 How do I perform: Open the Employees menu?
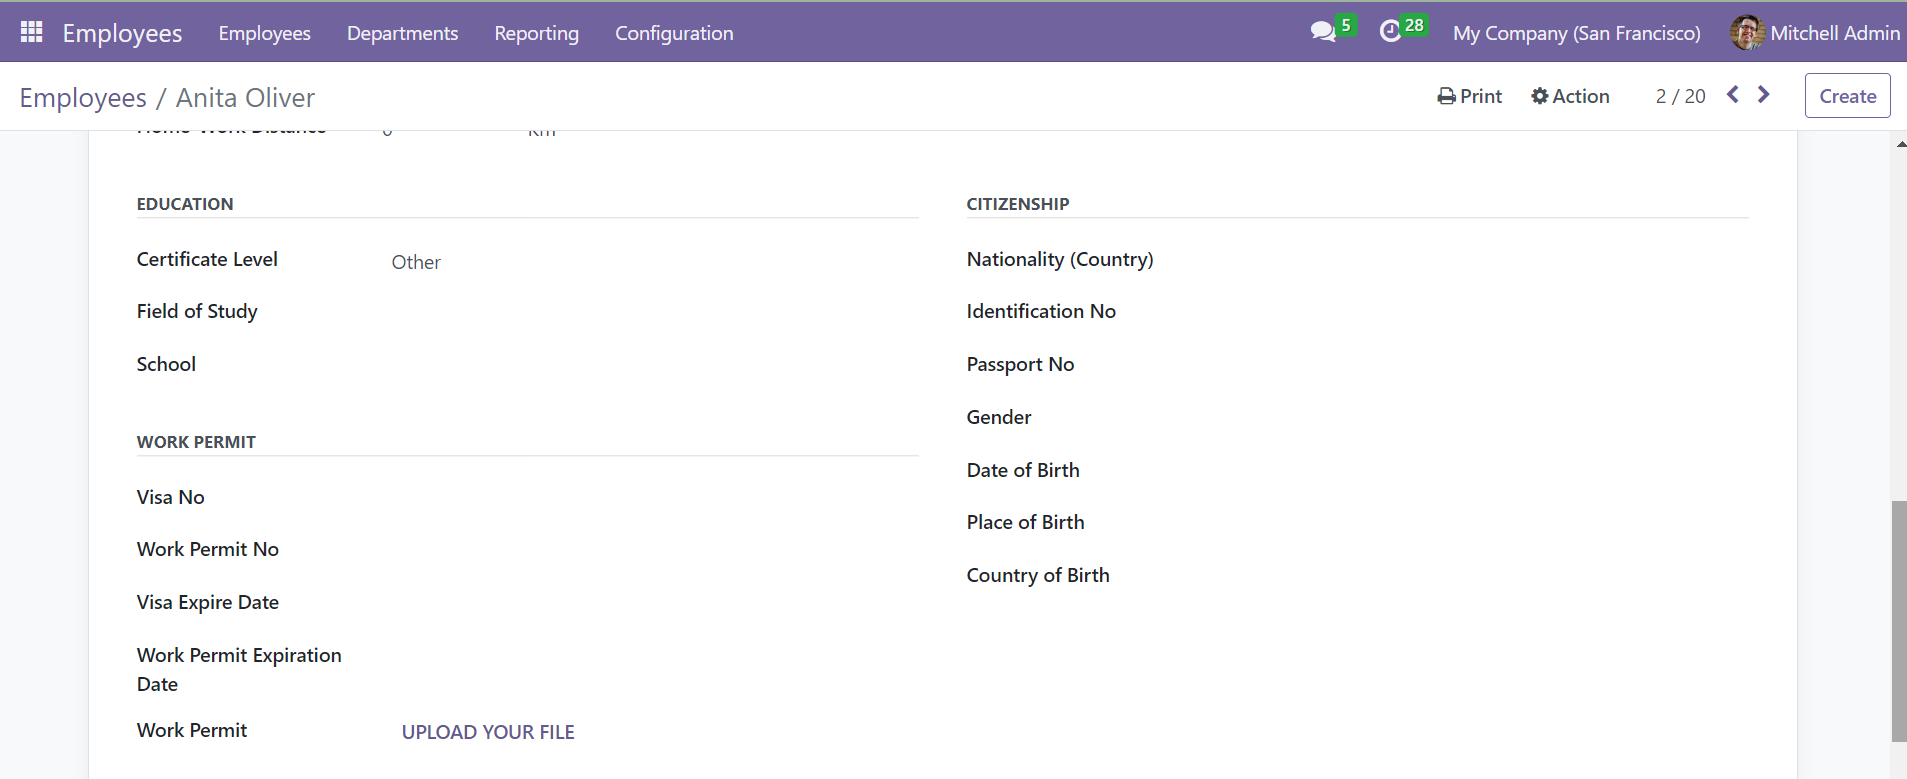click(264, 33)
